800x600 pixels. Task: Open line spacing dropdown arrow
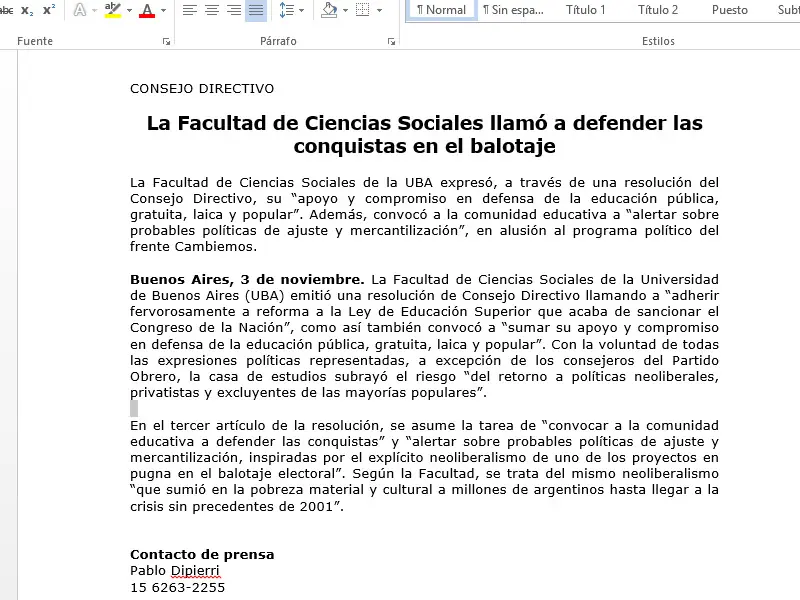(x=302, y=10)
